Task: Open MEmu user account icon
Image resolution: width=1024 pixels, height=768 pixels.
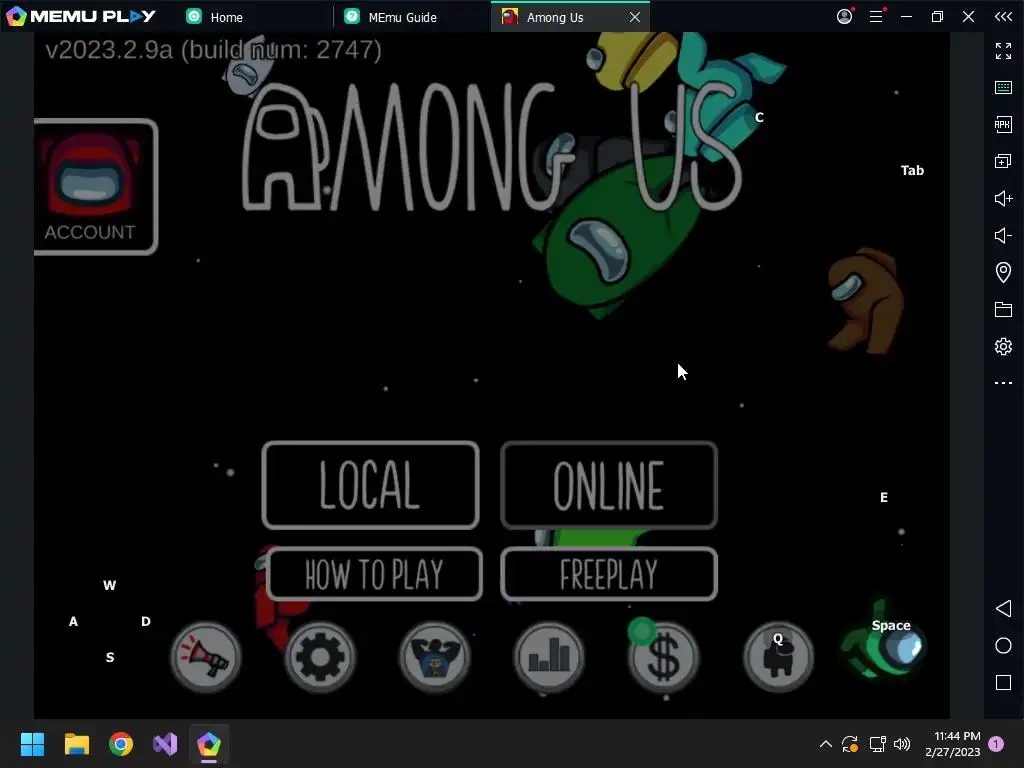Action: point(844,16)
